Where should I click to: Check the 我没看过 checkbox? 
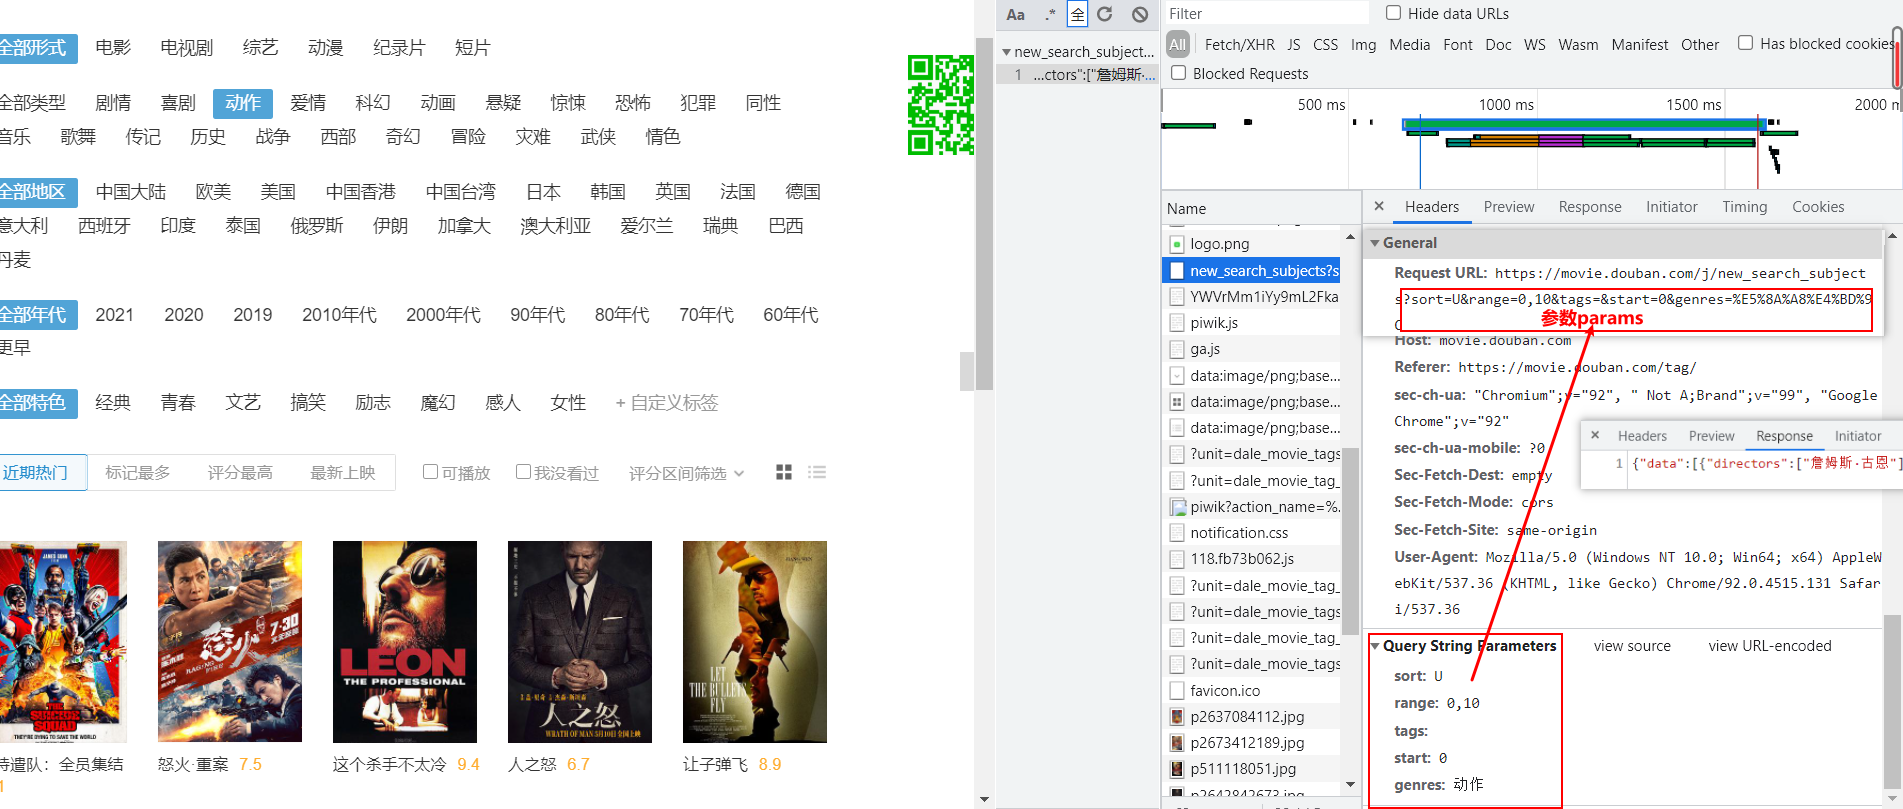coord(523,472)
